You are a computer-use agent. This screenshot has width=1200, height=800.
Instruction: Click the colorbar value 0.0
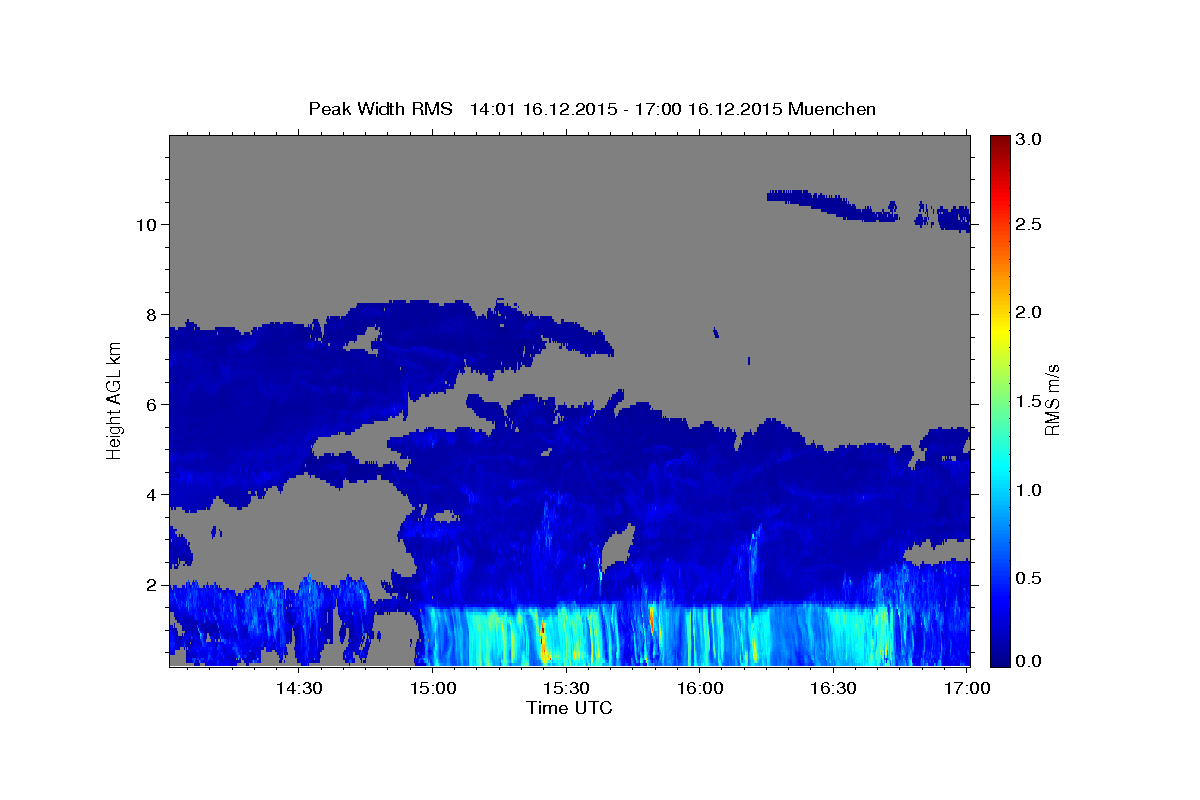point(1028,661)
